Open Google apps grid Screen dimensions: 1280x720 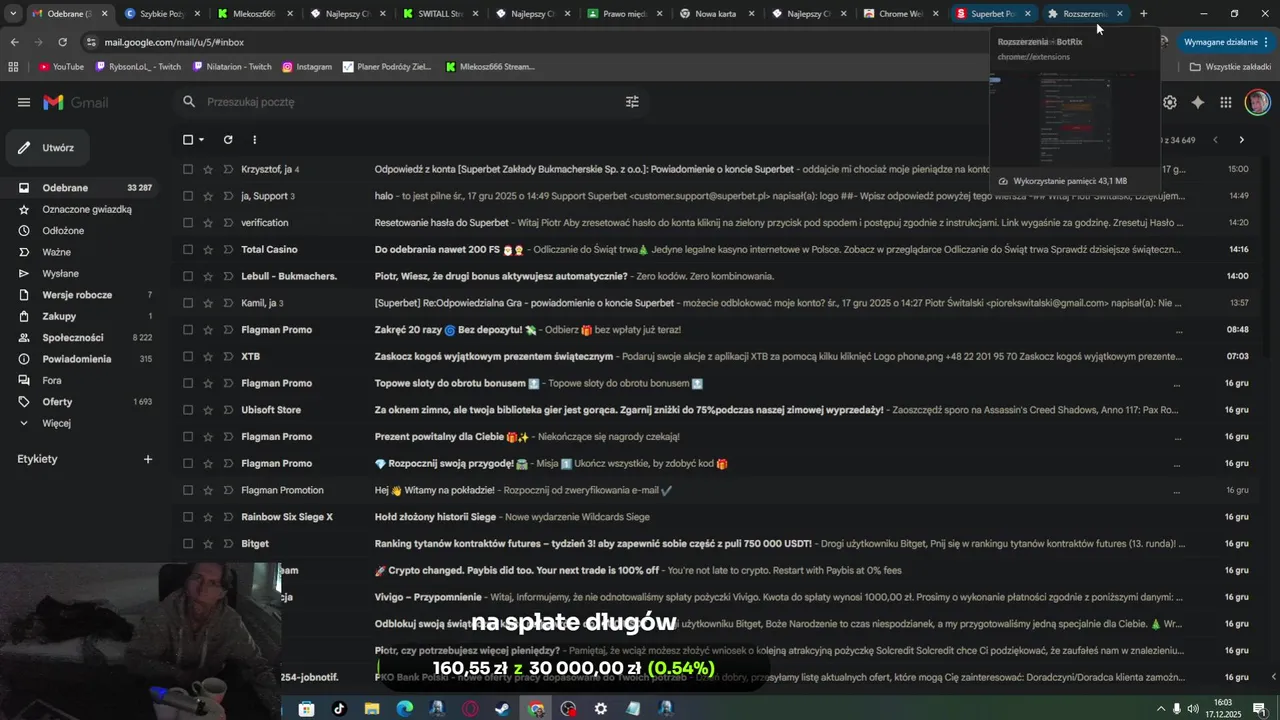point(1226,102)
